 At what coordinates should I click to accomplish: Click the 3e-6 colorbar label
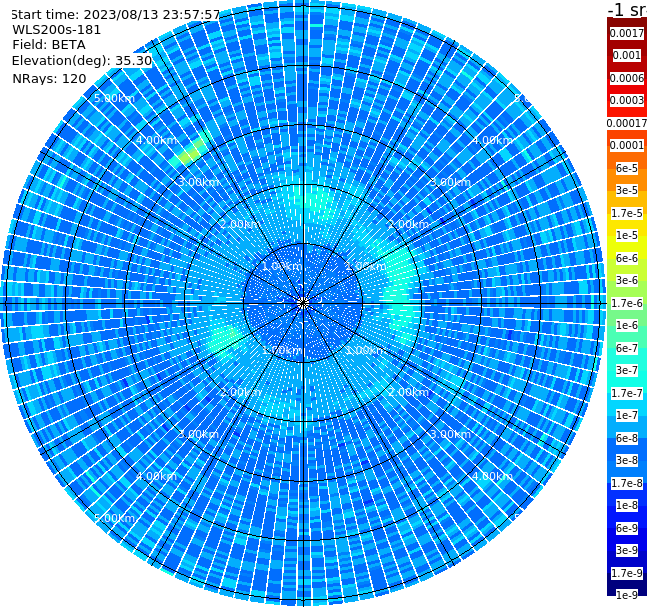pos(627,280)
